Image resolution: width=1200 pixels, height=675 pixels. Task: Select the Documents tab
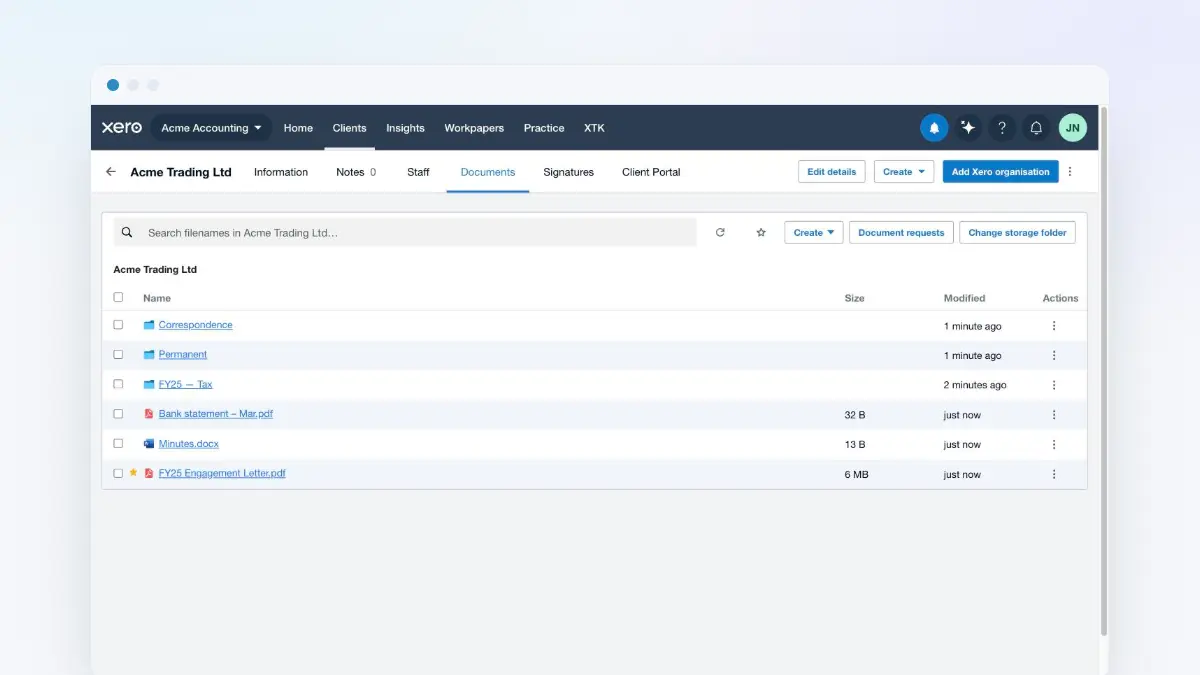(x=488, y=172)
